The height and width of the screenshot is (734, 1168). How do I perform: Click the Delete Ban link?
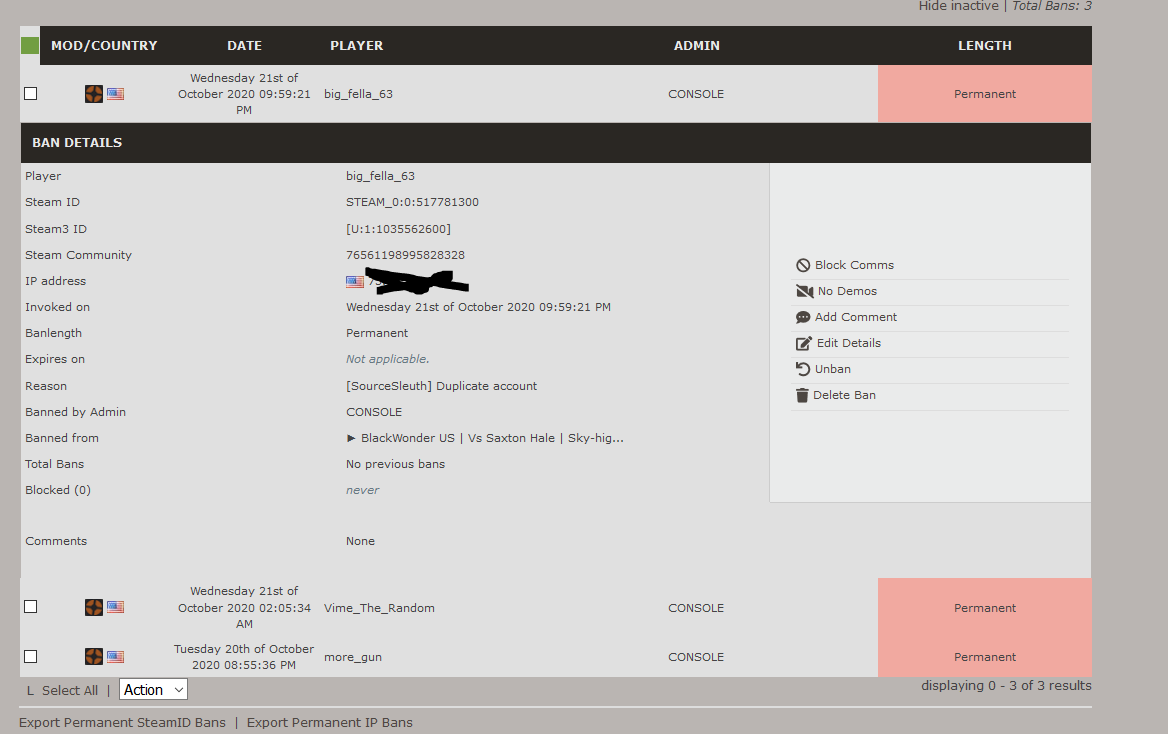pyautogui.click(x=844, y=396)
